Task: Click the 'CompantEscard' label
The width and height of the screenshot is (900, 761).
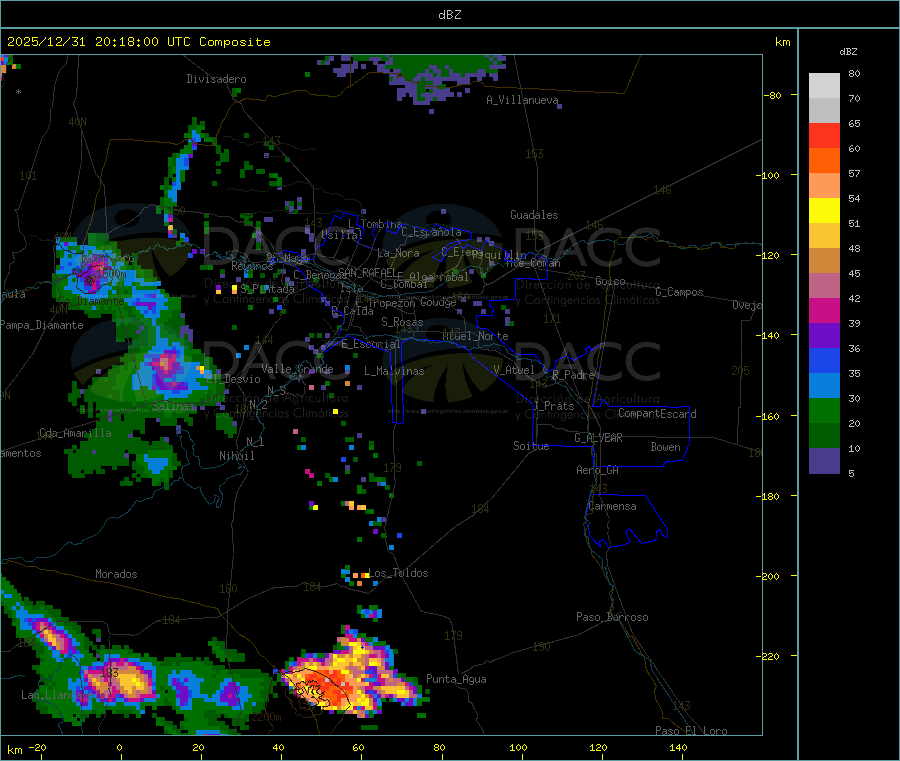Action: pos(657,414)
